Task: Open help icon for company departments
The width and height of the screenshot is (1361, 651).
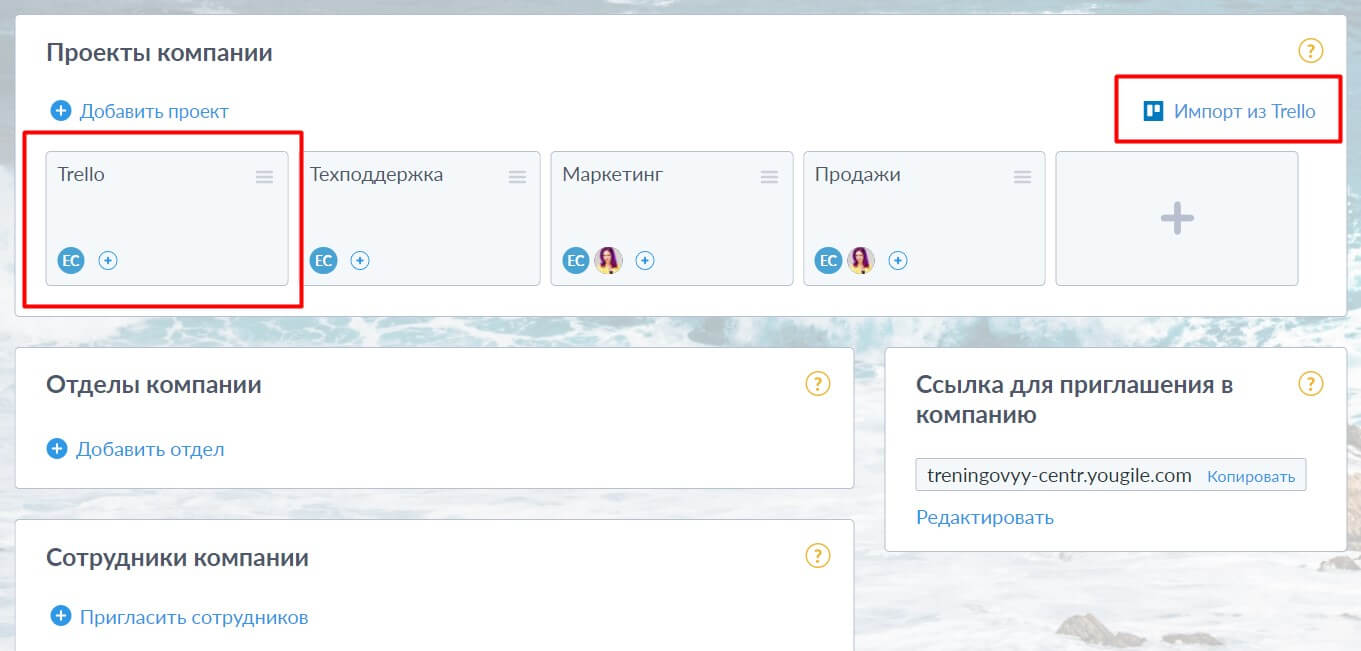Action: click(818, 384)
